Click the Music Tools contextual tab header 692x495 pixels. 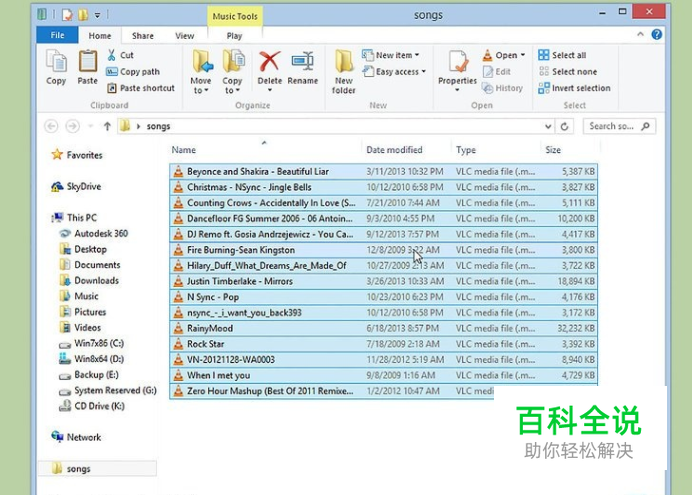point(235,16)
